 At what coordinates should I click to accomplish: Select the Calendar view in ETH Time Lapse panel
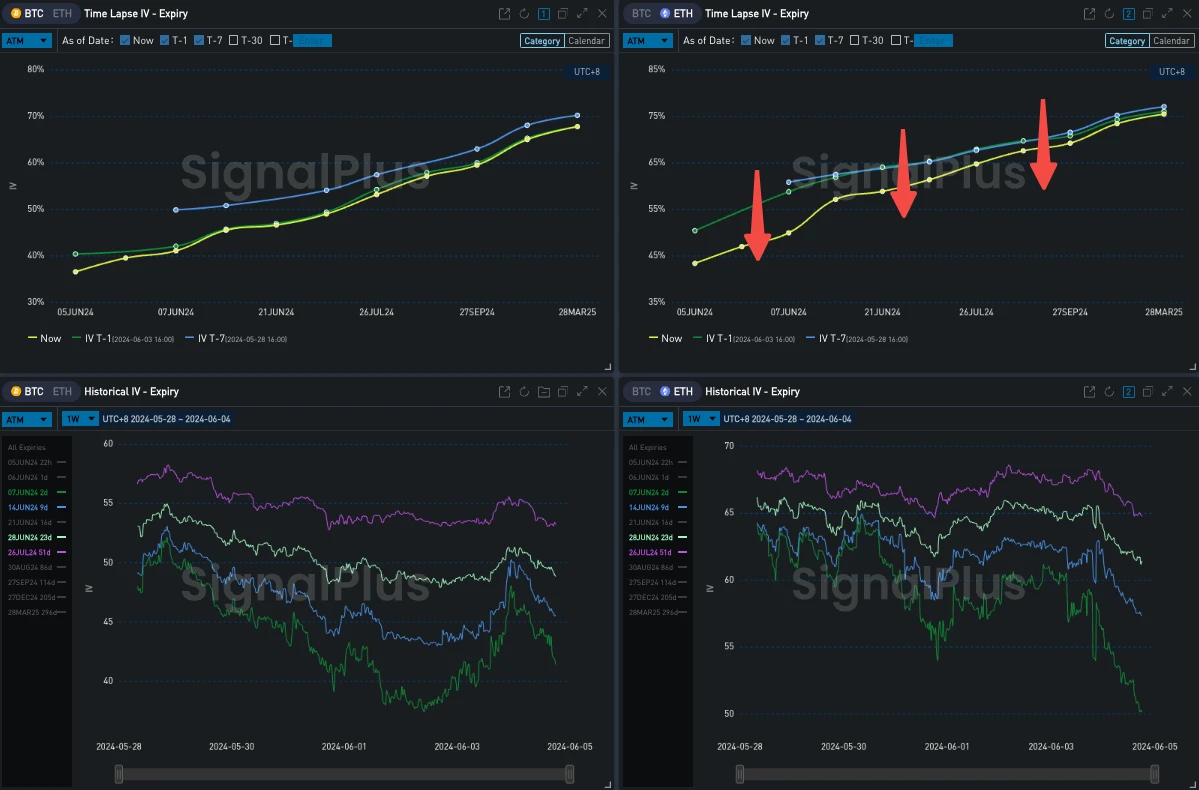1173,40
